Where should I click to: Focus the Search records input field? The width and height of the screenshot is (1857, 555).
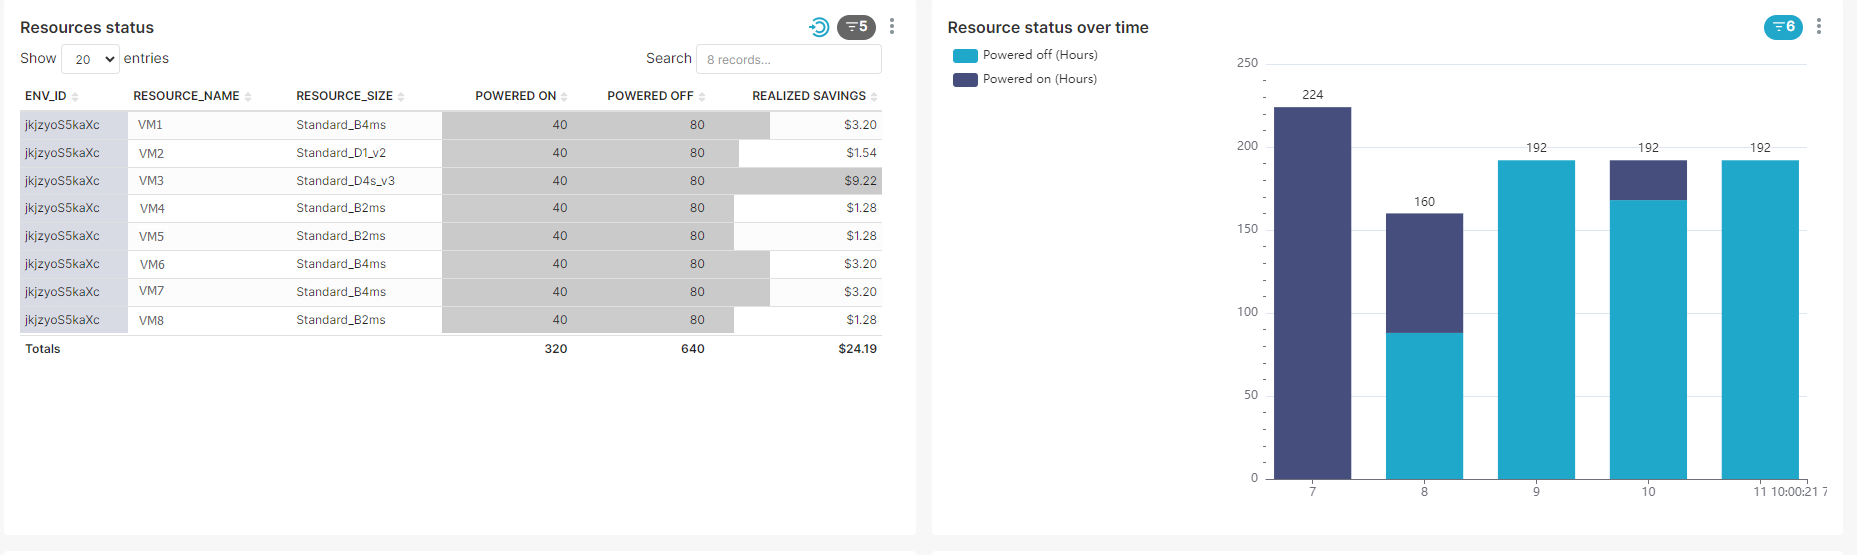[x=788, y=59]
